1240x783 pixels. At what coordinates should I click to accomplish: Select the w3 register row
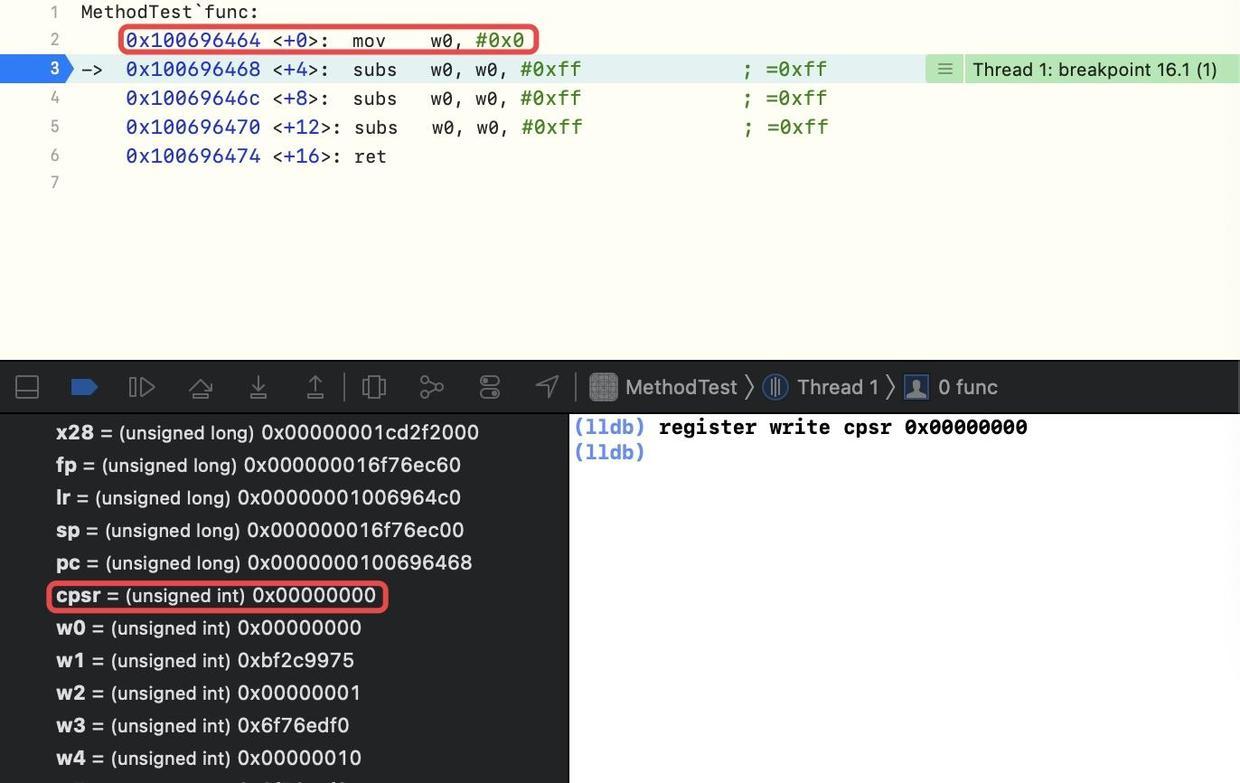pyautogui.click(x=202, y=726)
